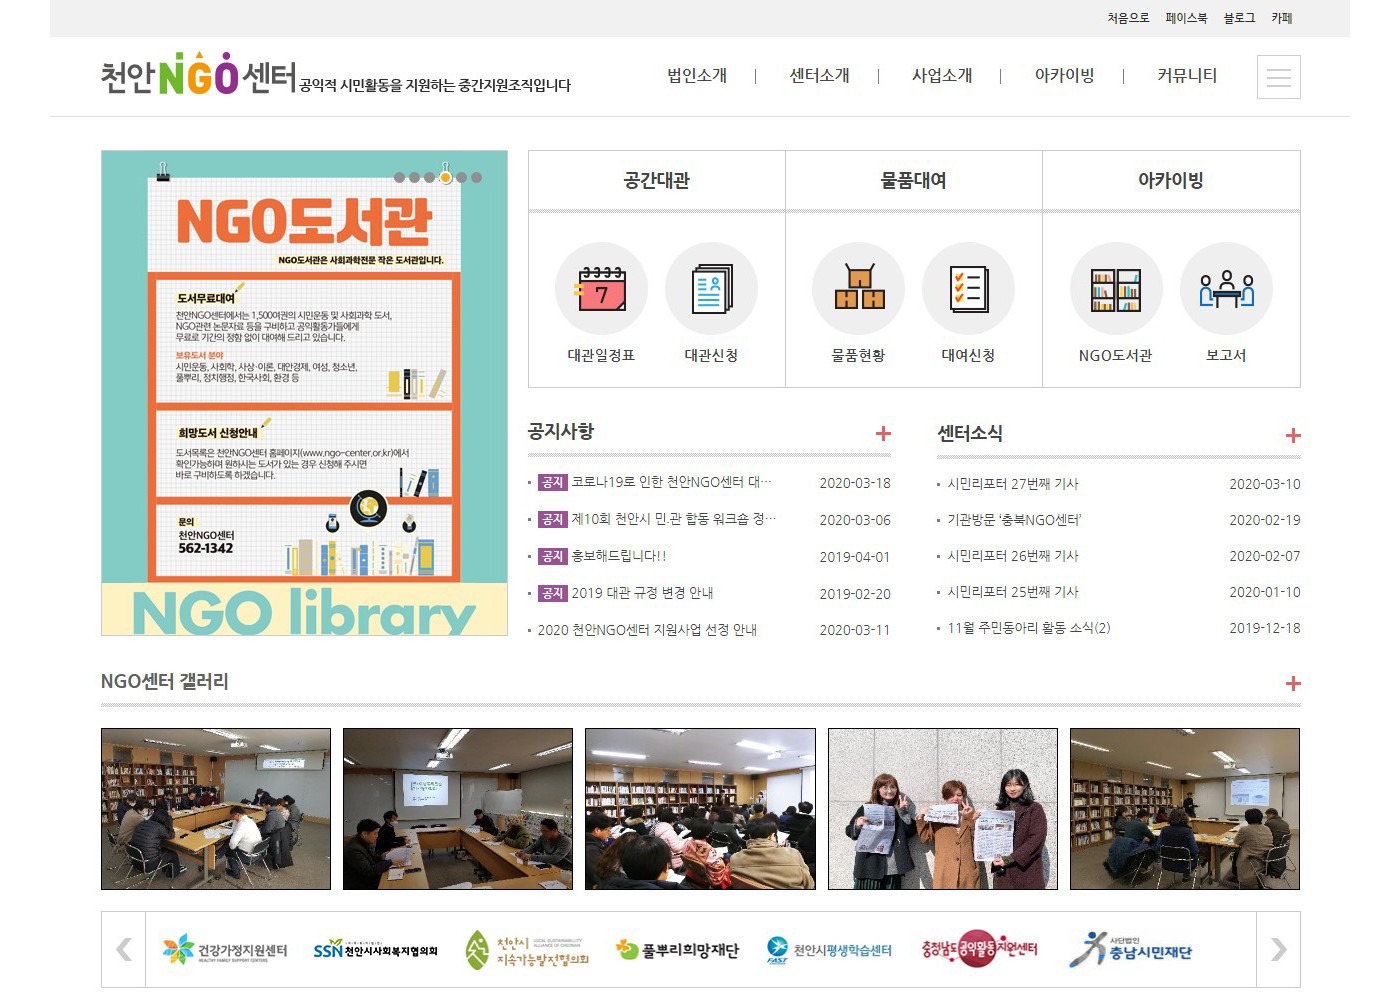Open the 센터소개 menu
The image size is (1400, 1000).
tap(819, 76)
